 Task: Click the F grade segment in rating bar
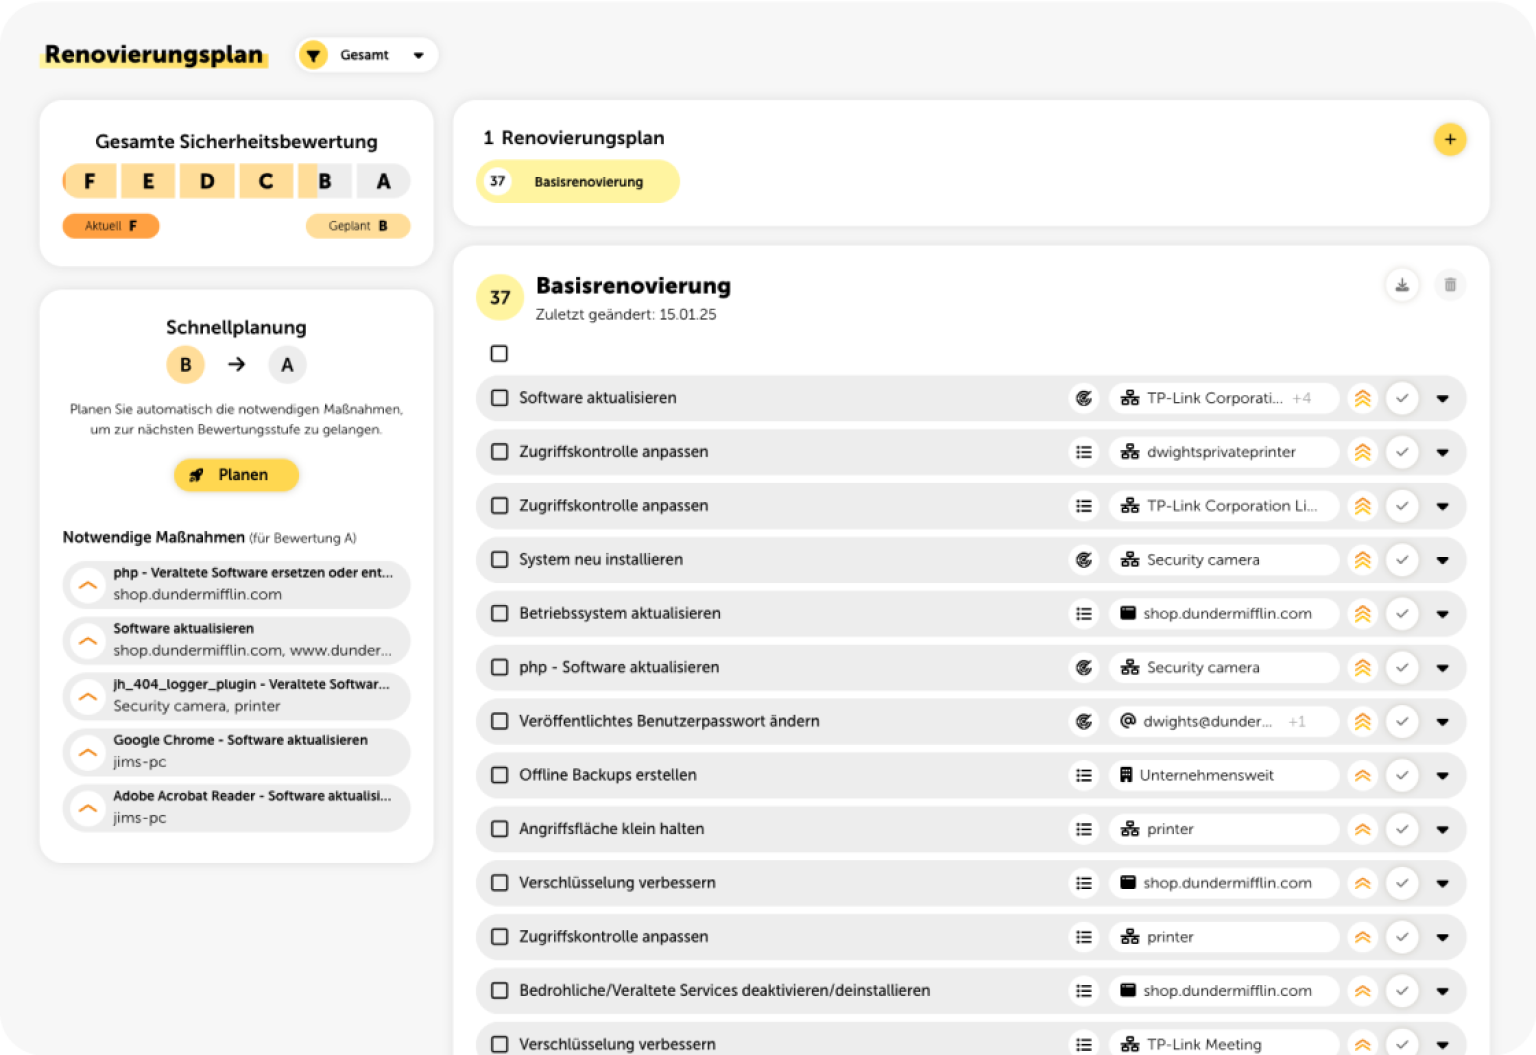[x=89, y=181]
